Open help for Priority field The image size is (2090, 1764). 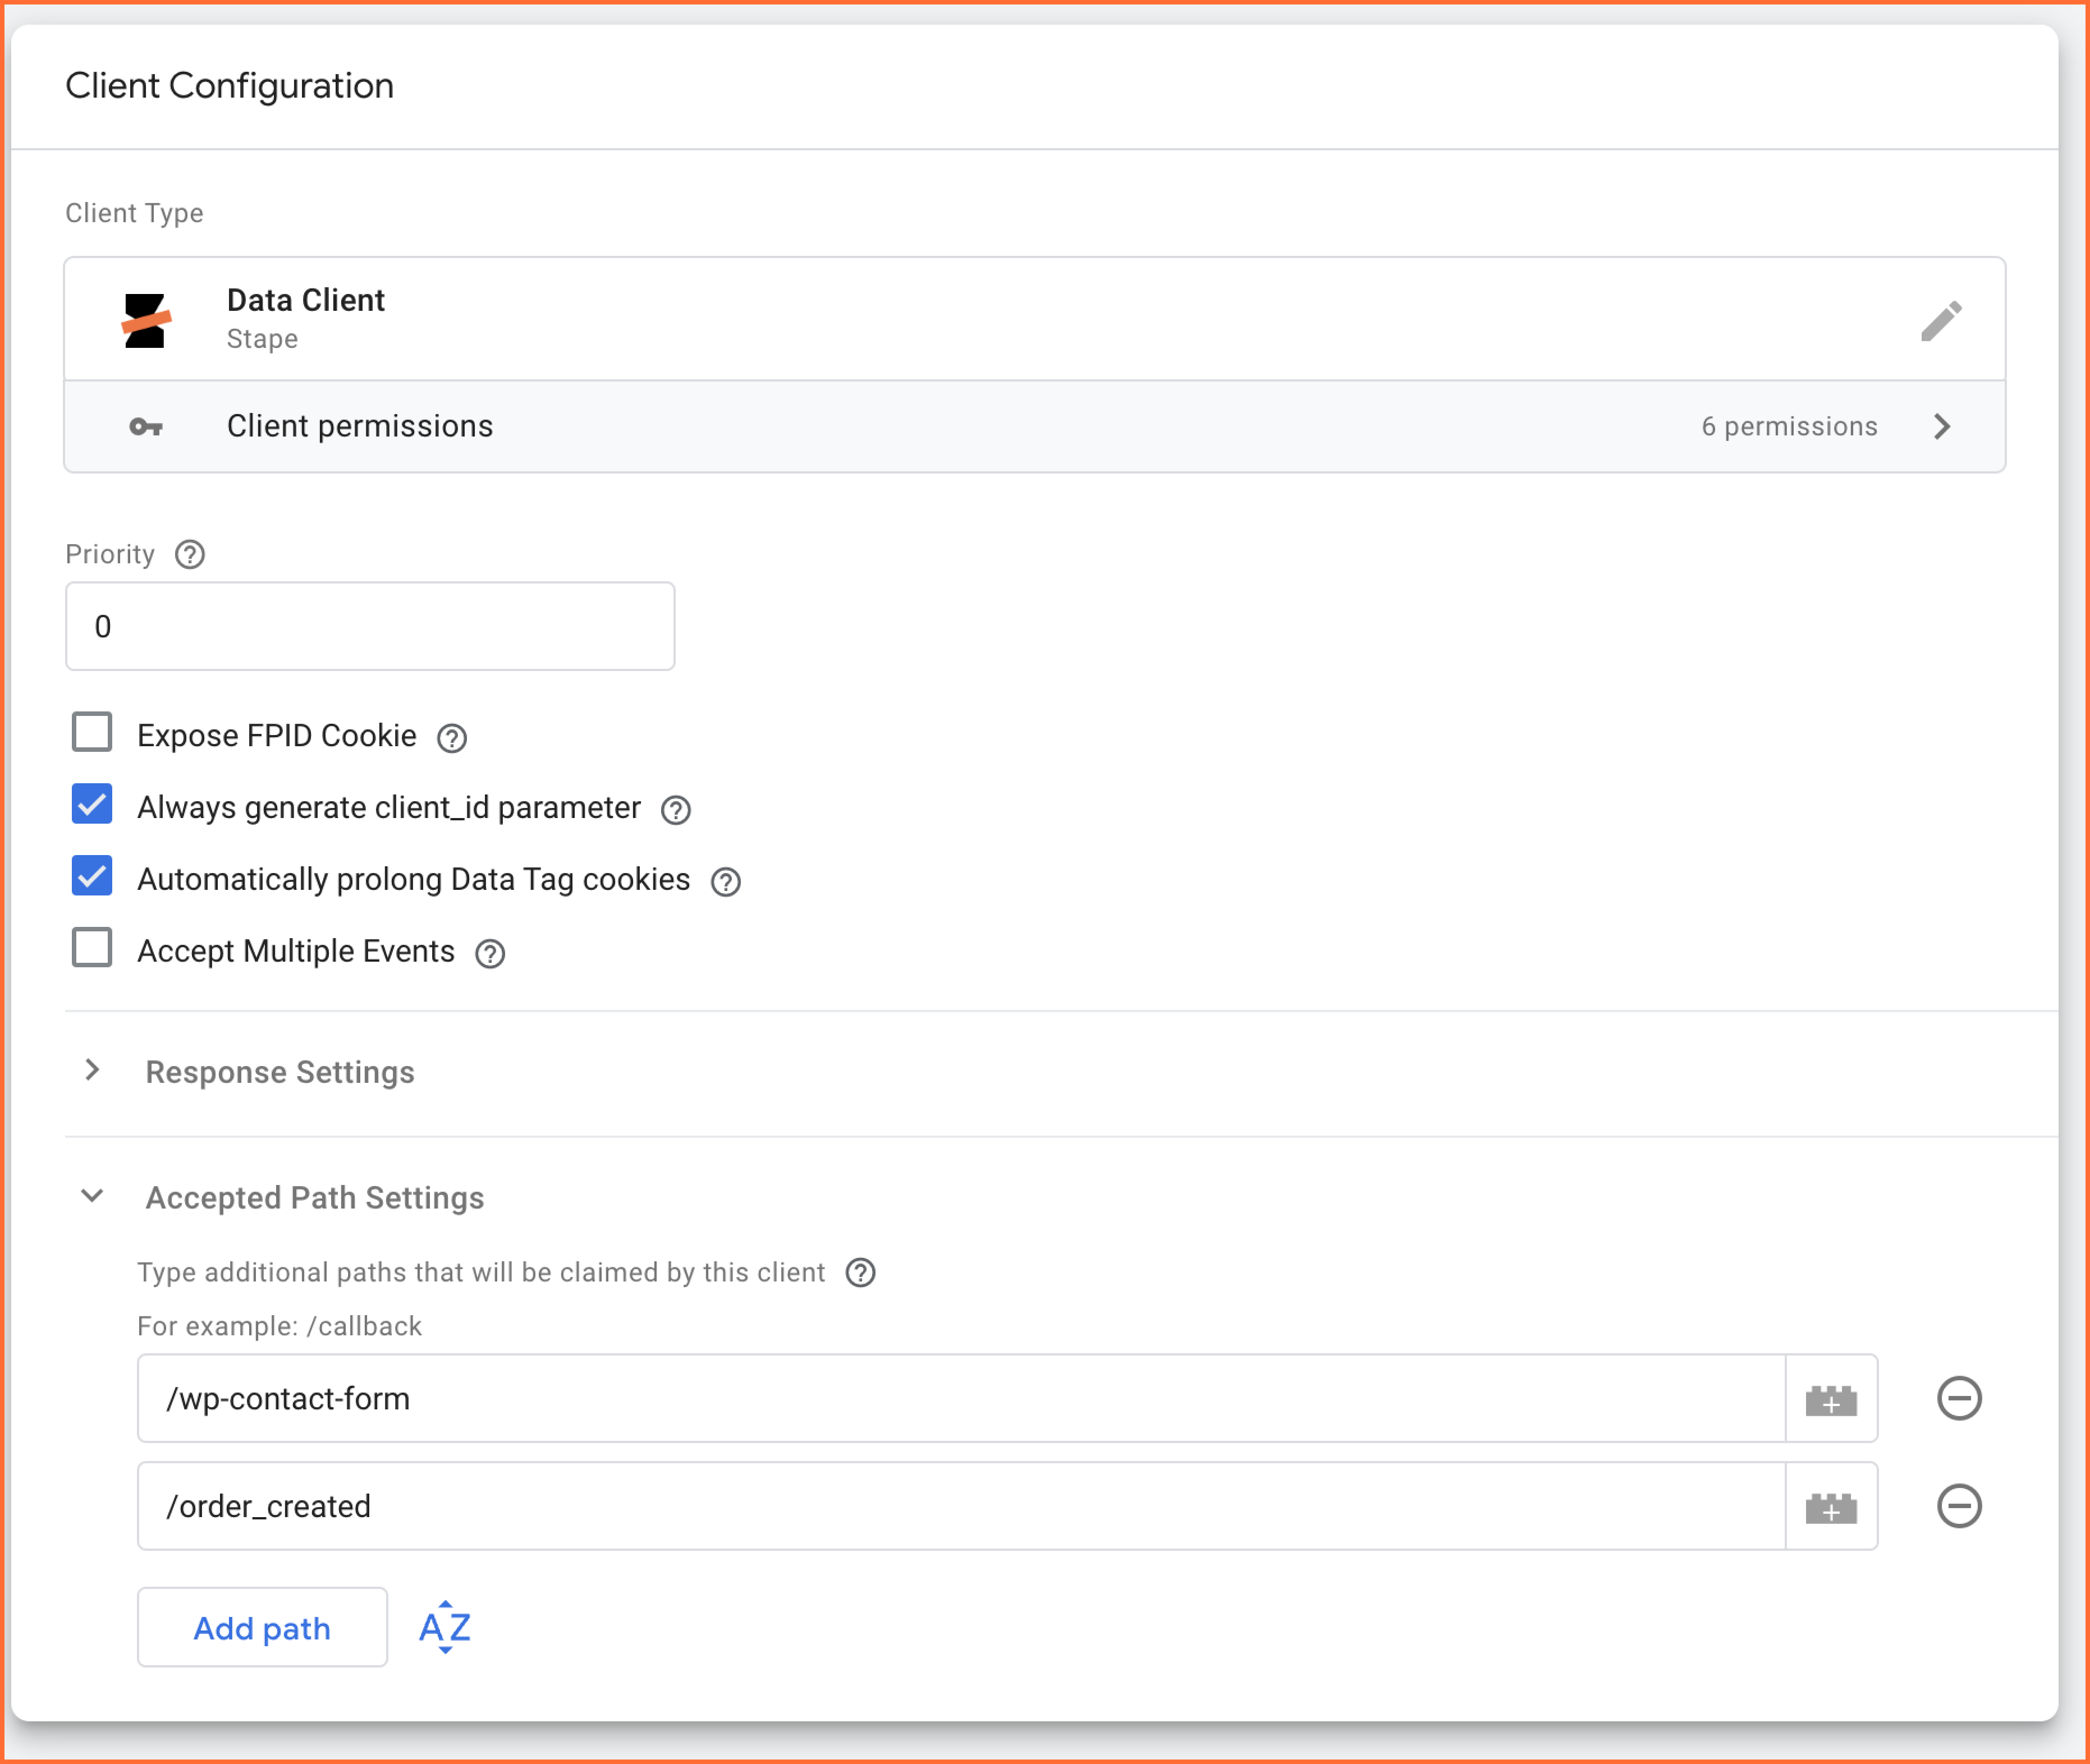(x=190, y=554)
